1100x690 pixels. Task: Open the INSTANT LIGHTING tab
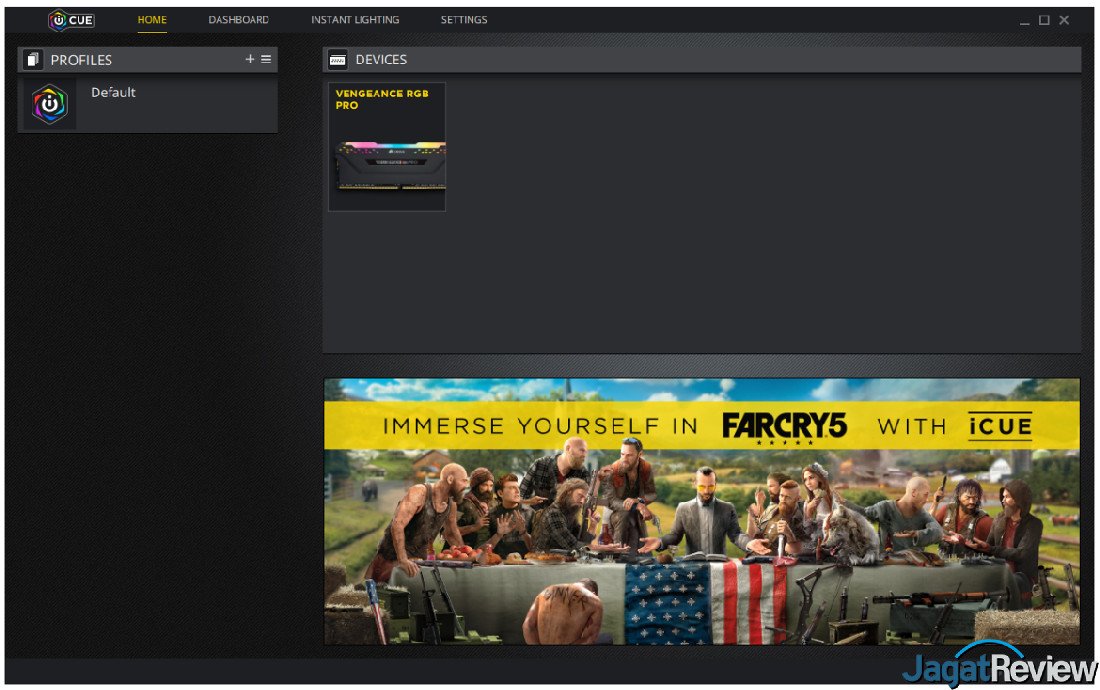[355, 20]
